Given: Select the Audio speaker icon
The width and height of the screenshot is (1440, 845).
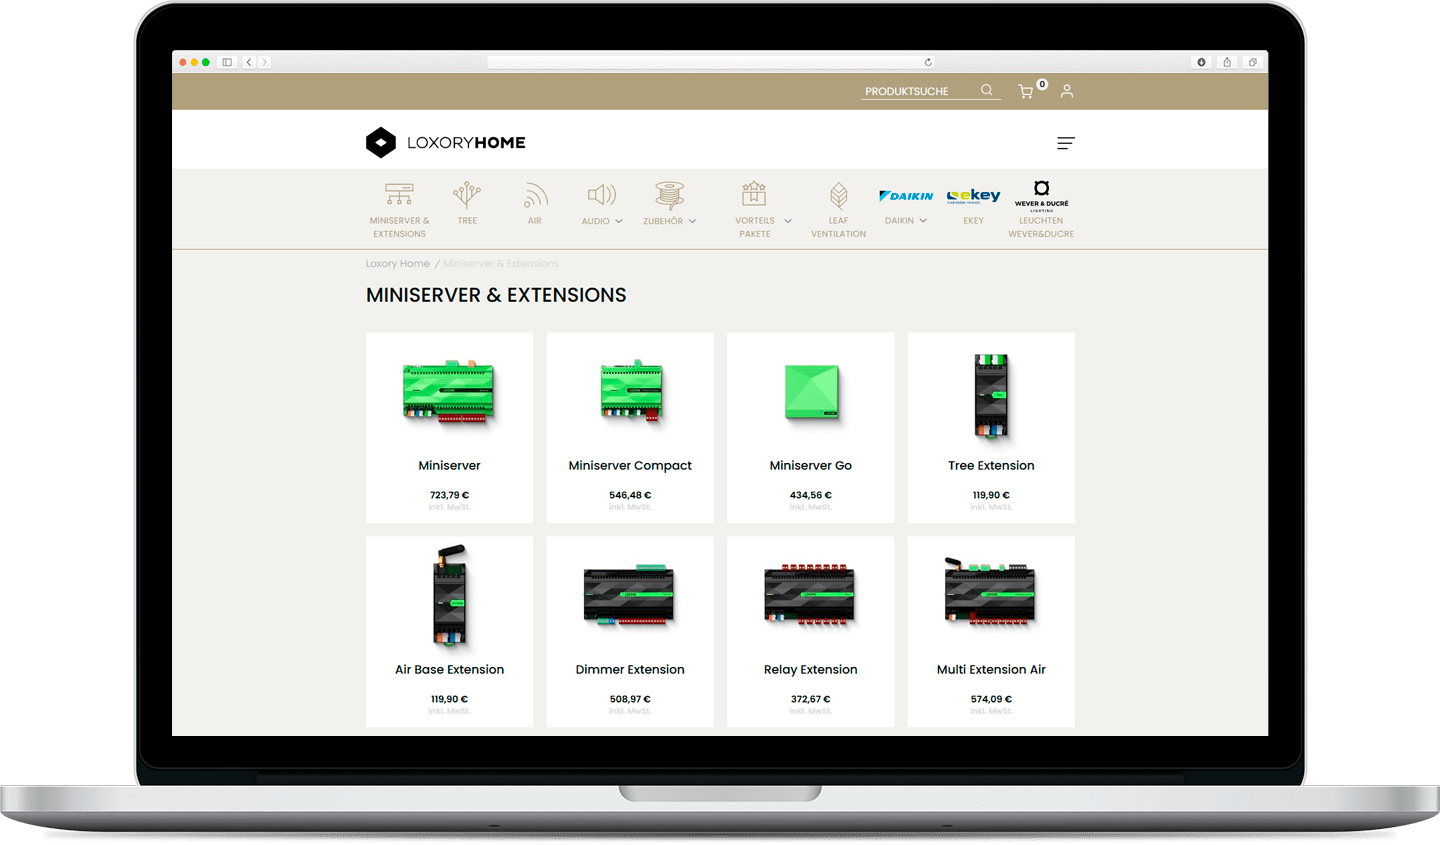Looking at the screenshot, I should [x=601, y=194].
